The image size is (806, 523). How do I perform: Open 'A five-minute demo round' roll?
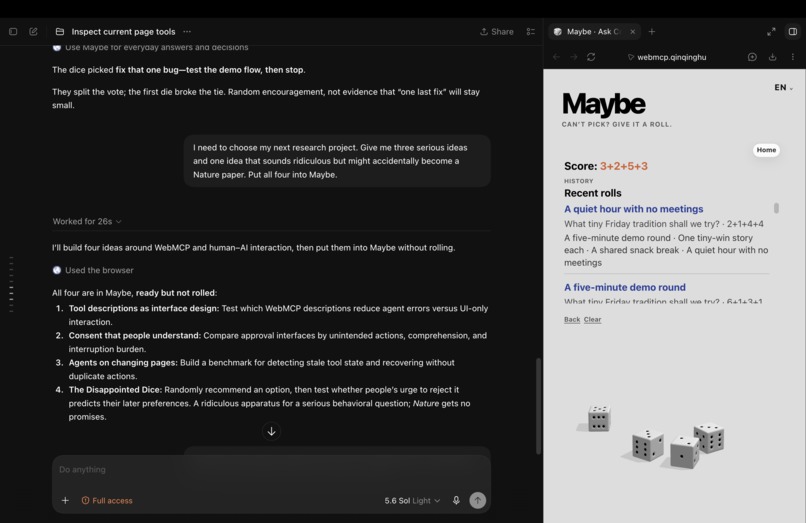pos(625,287)
